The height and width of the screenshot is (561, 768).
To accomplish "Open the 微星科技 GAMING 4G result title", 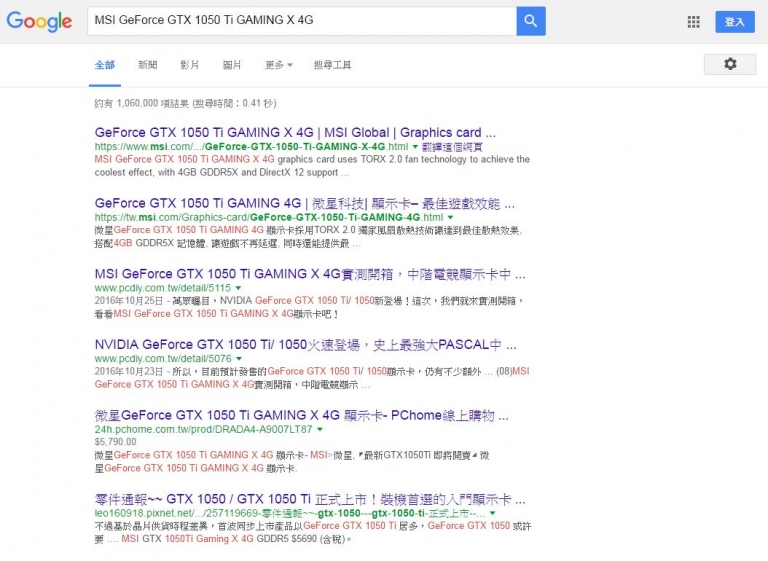I will coord(305,203).
